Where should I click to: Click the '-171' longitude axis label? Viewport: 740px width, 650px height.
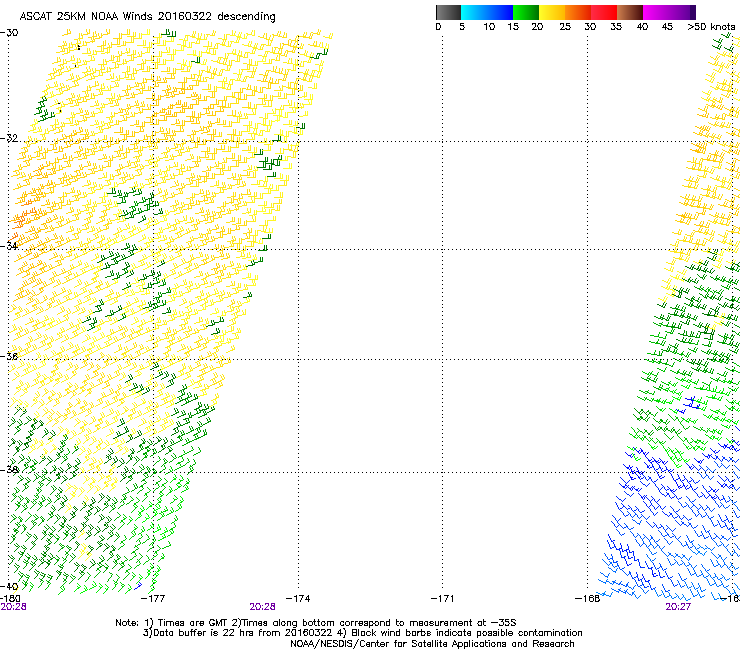[443, 599]
